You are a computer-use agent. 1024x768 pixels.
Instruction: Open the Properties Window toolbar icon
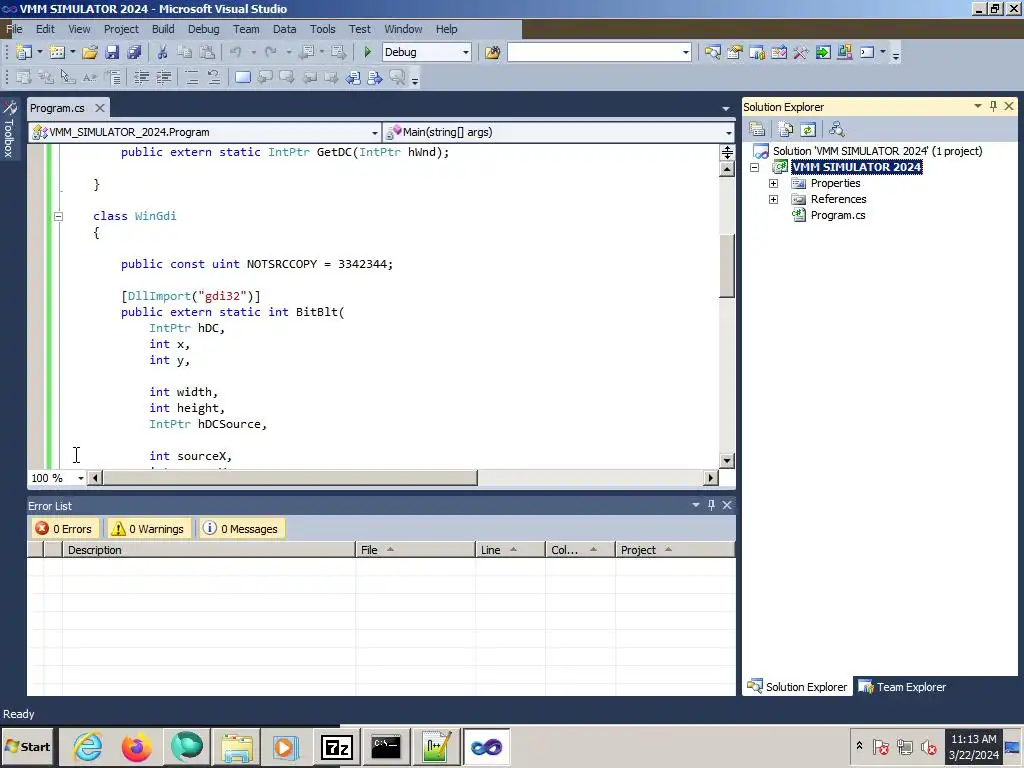coord(735,52)
